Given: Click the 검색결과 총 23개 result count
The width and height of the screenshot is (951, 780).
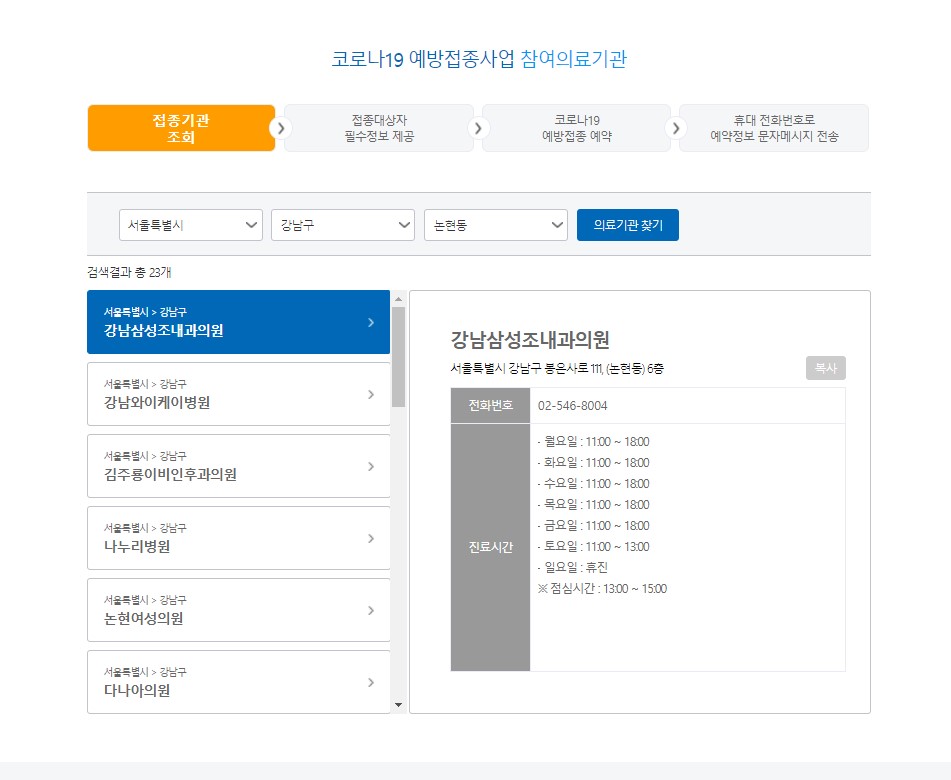Looking at the screenshot, I should [x=129, y=272].
